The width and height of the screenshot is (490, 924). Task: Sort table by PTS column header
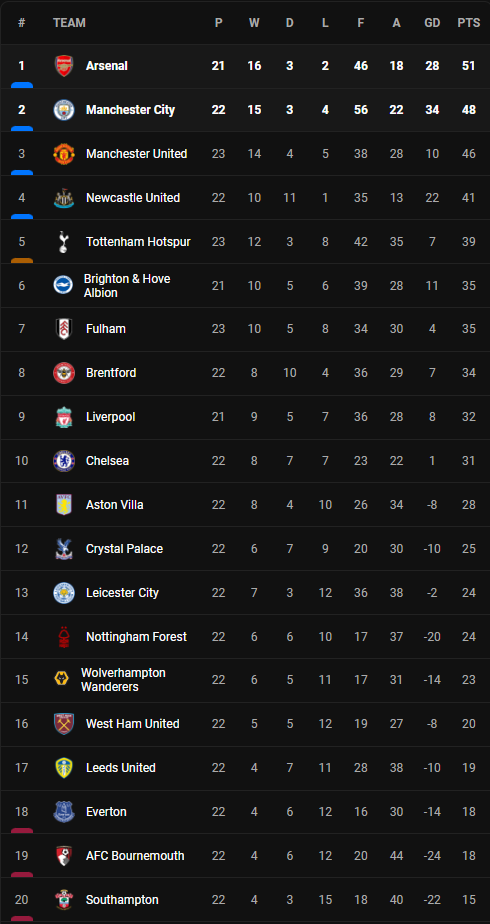pyautogui.click(x=469, y=23)
